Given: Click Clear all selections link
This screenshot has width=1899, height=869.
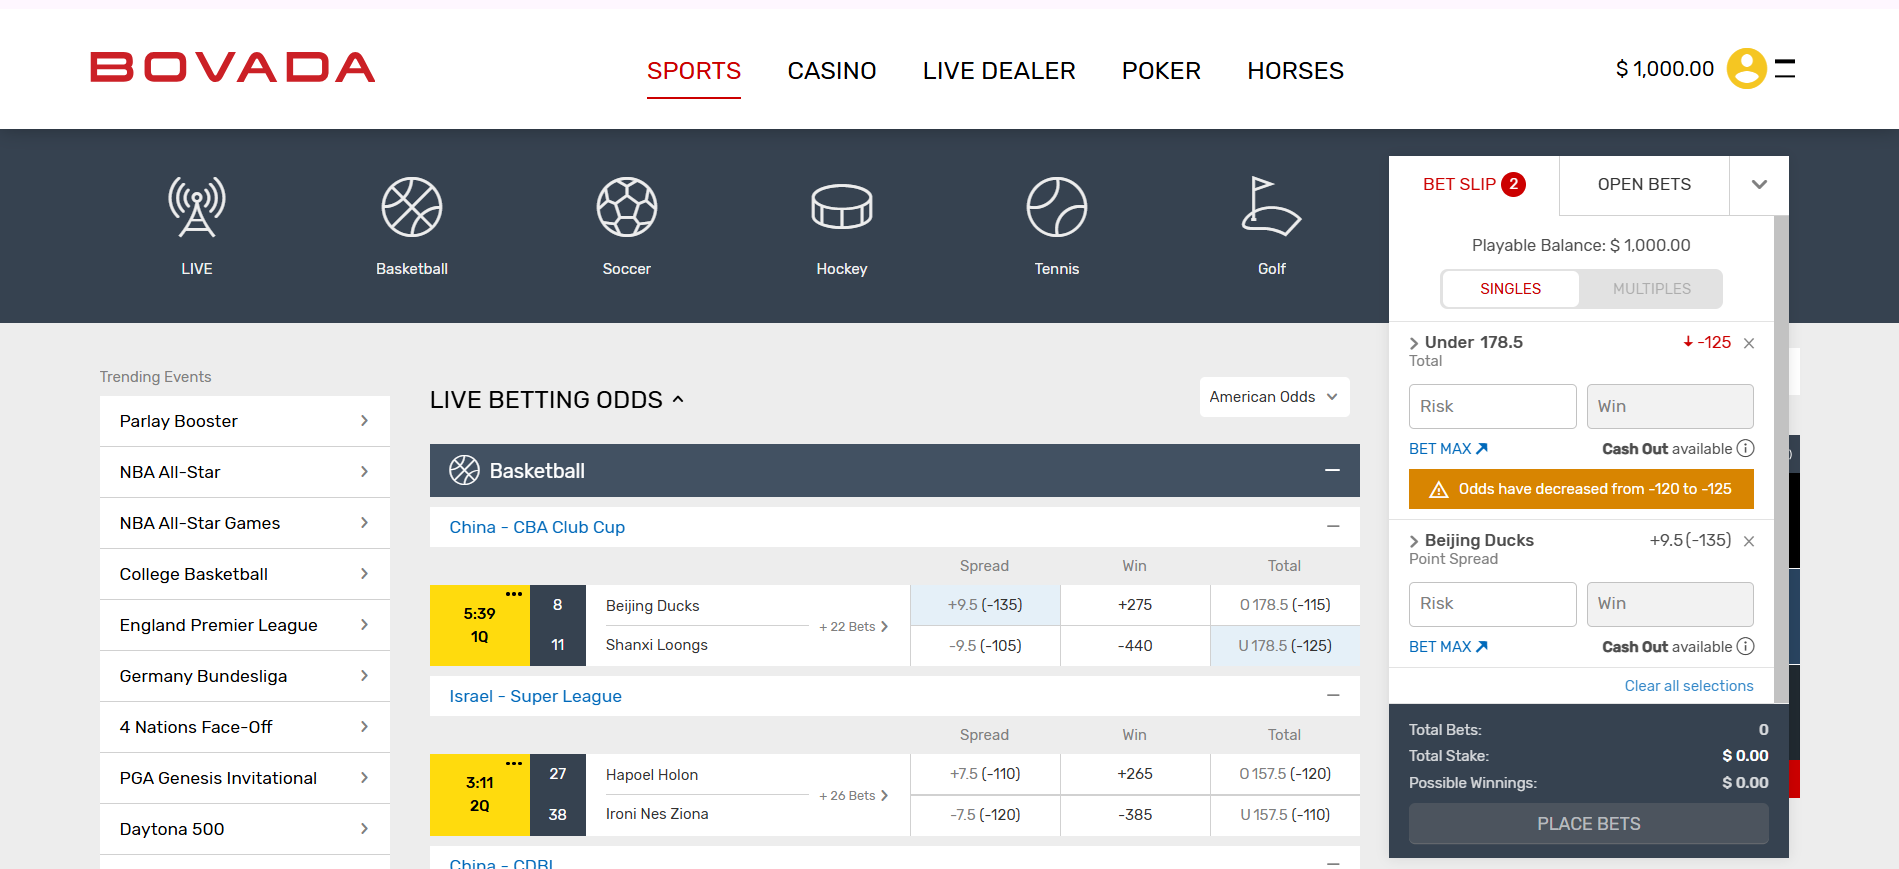Looking at the screenshot, I should click(x=1688, y=686).
